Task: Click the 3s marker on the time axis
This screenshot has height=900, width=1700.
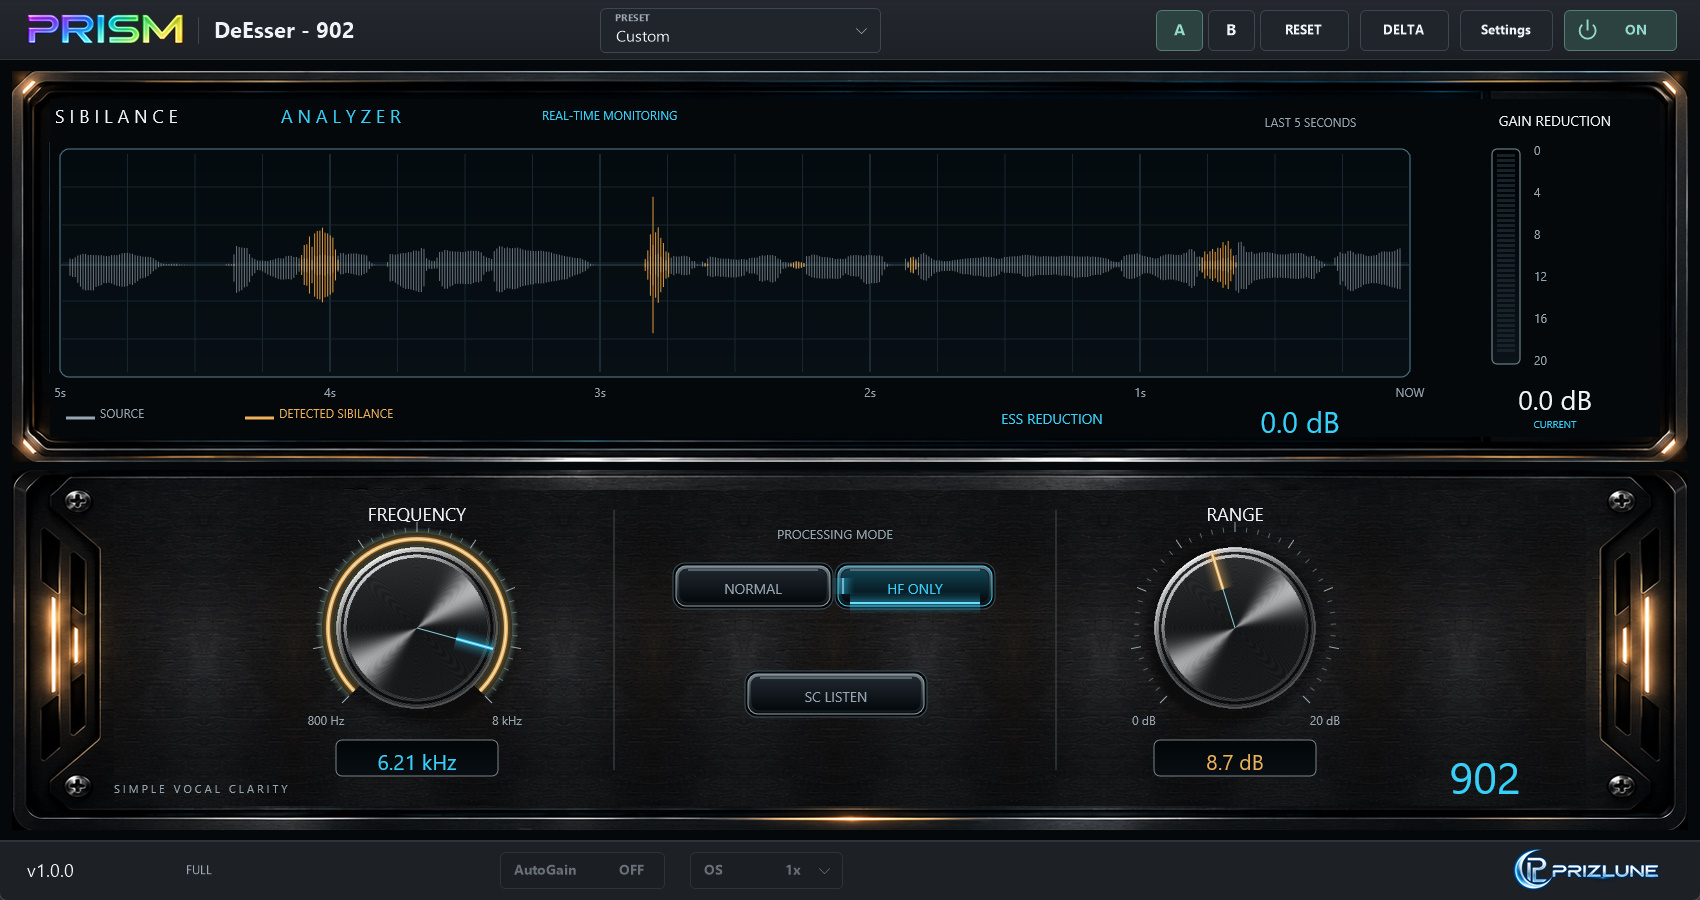Action: 600,393
